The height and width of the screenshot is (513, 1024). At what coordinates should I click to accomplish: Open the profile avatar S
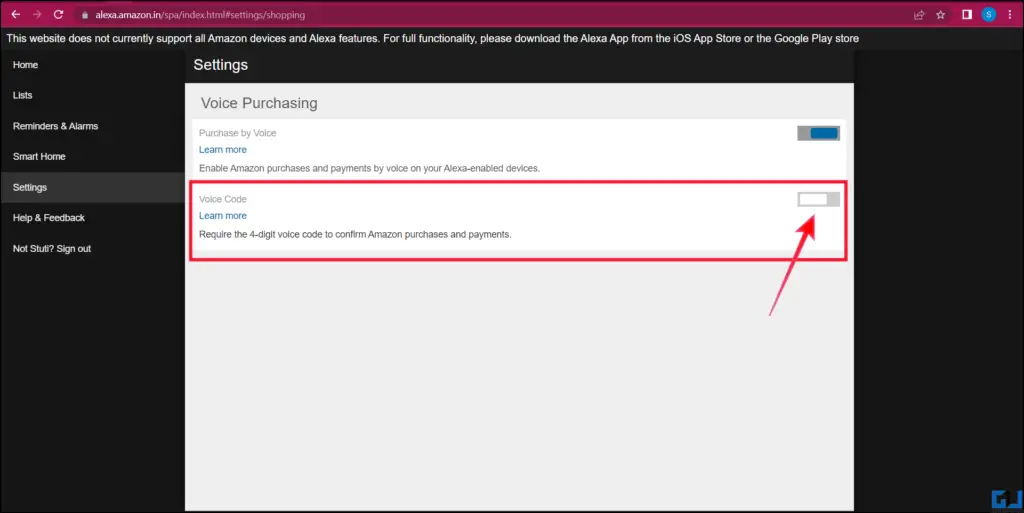coord(988,14)
